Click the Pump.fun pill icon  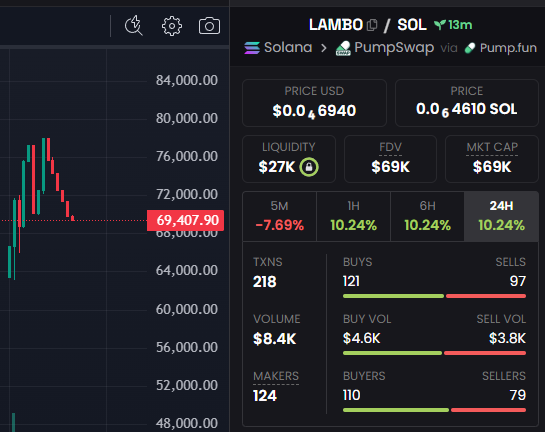[470, 48]
